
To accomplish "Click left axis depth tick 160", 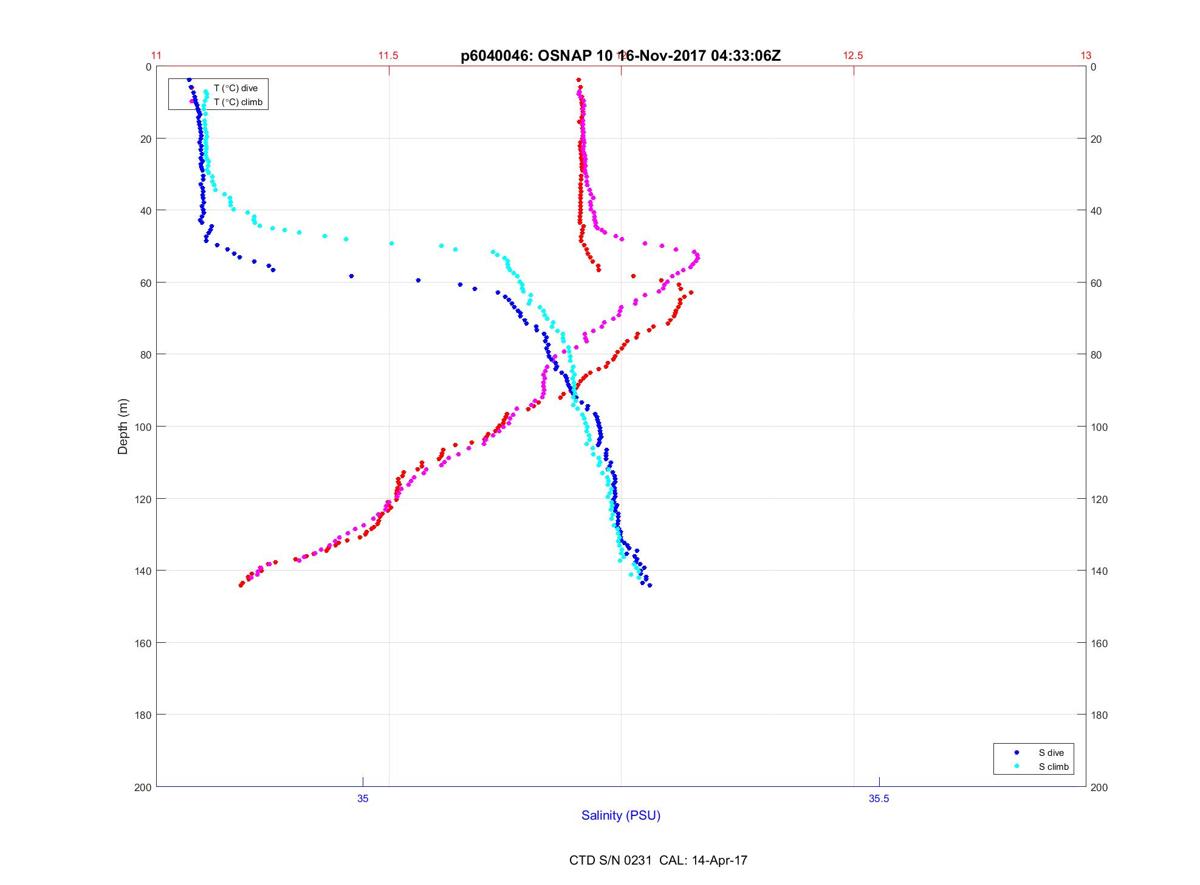I will (142, 643).
